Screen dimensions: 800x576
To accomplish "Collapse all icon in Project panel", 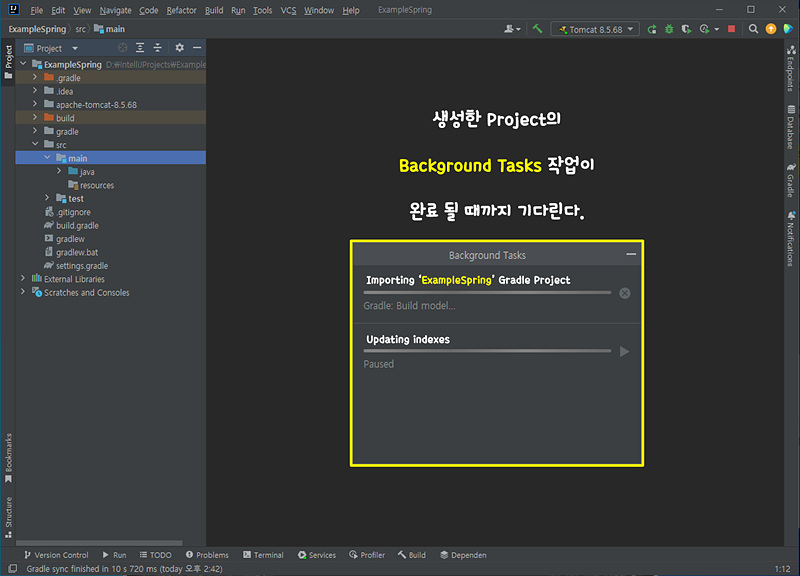I will pos(158,48).
